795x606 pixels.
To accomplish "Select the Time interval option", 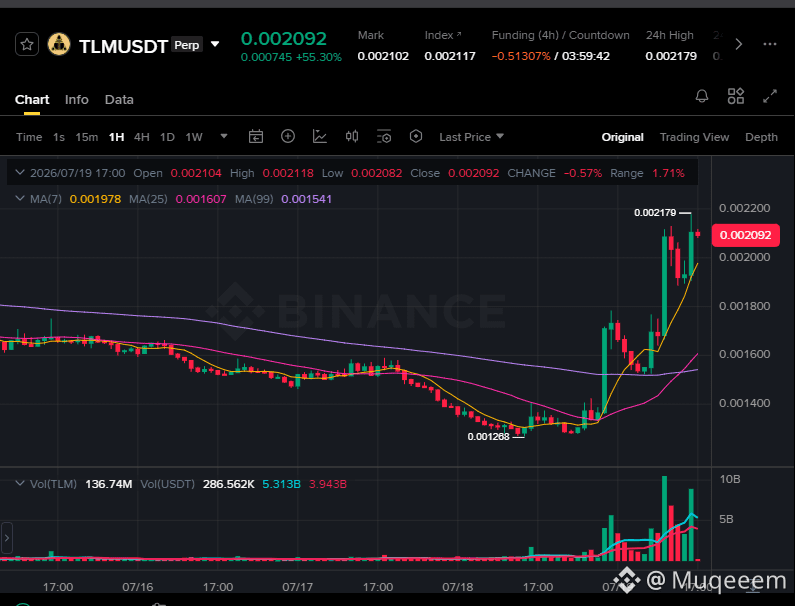I will 29,137.
